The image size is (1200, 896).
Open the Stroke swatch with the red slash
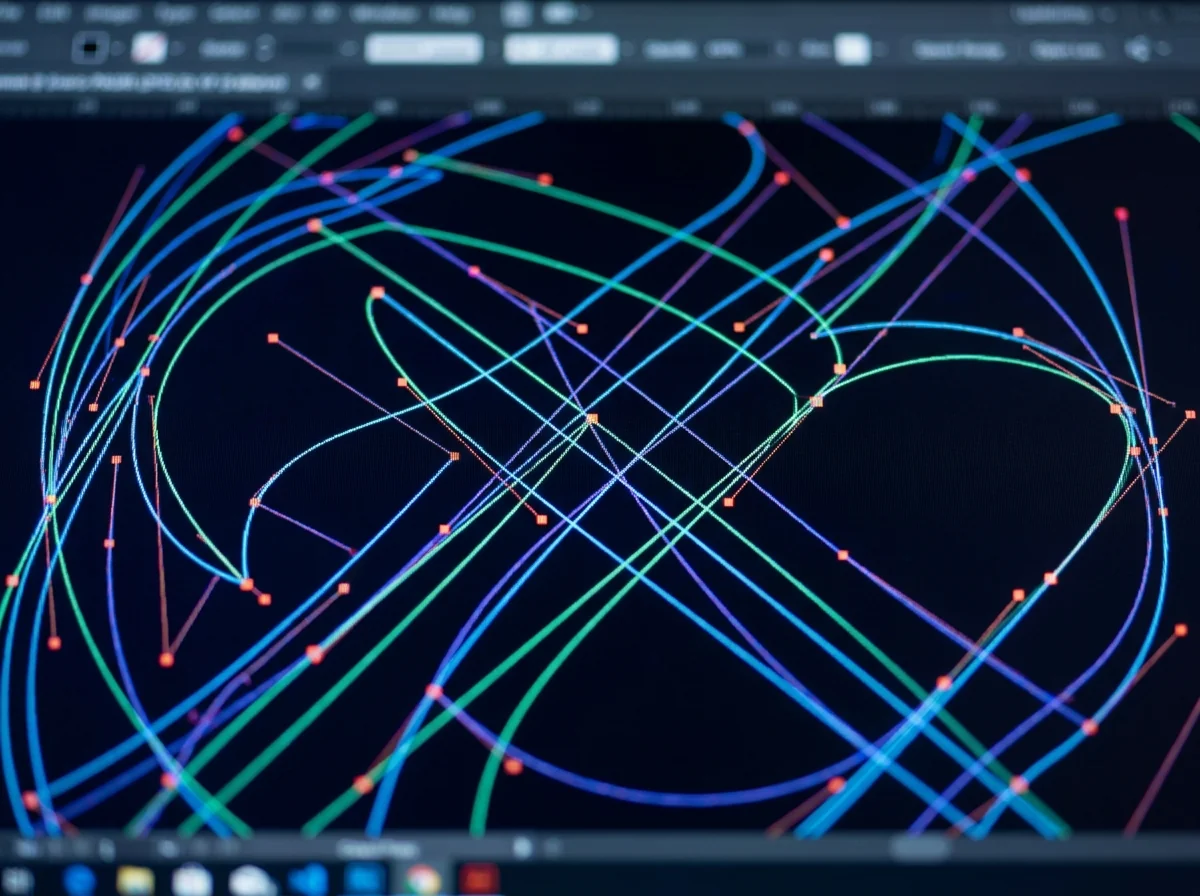149,47
